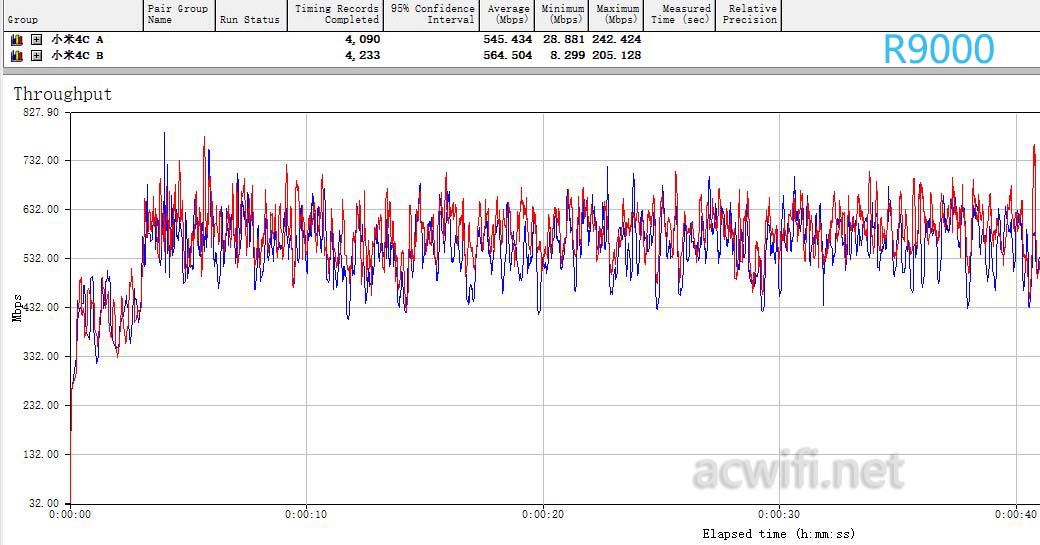This screenshot has height=545, width=1040.
Task: Sort by Average (Mbps) column header
Action: click(509, 14)
